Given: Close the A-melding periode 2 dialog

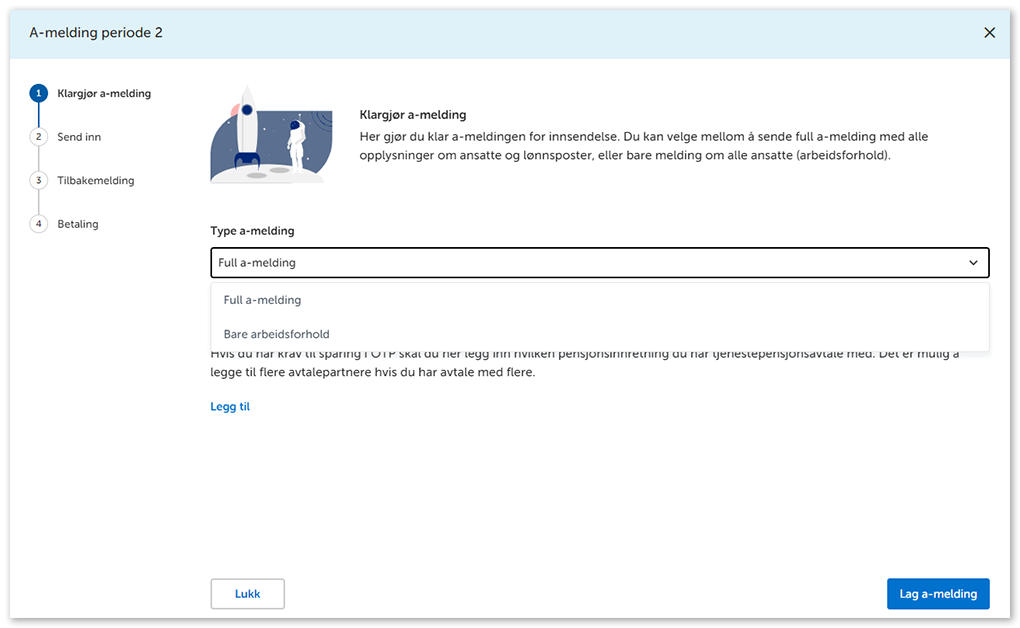Looking at the screenshot, I should (989, 33).
